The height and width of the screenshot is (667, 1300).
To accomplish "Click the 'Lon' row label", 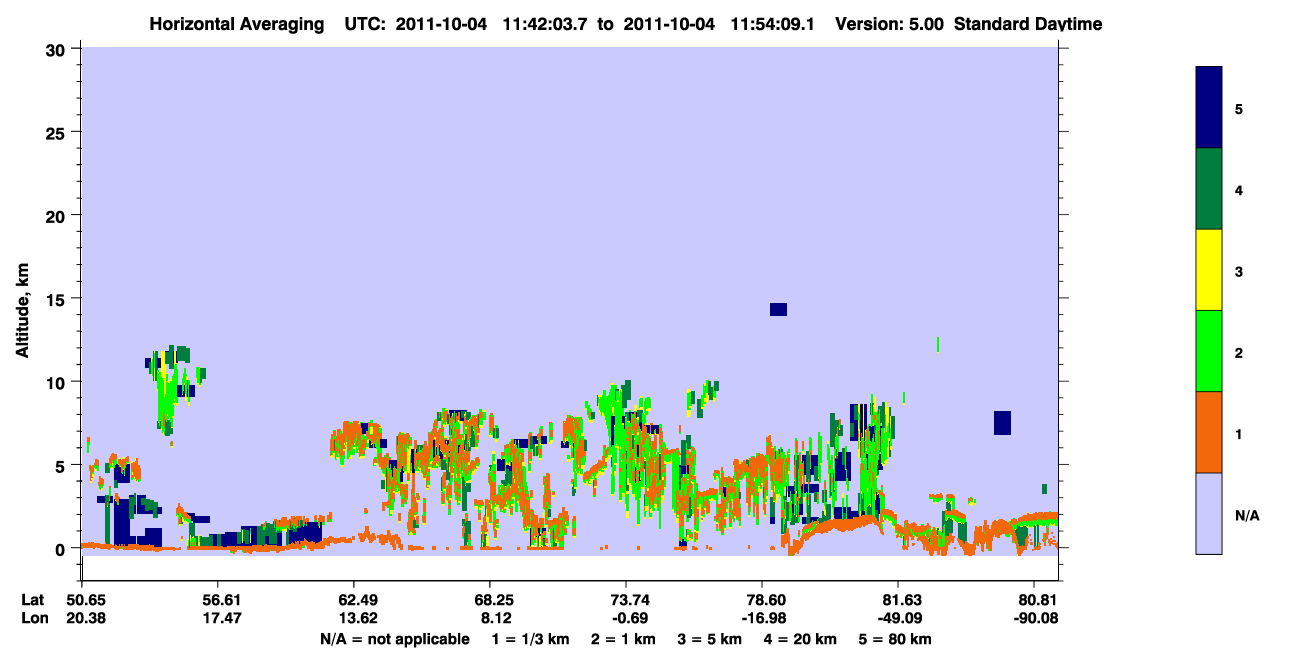I will pyautogui.click(x=33, y=618).
